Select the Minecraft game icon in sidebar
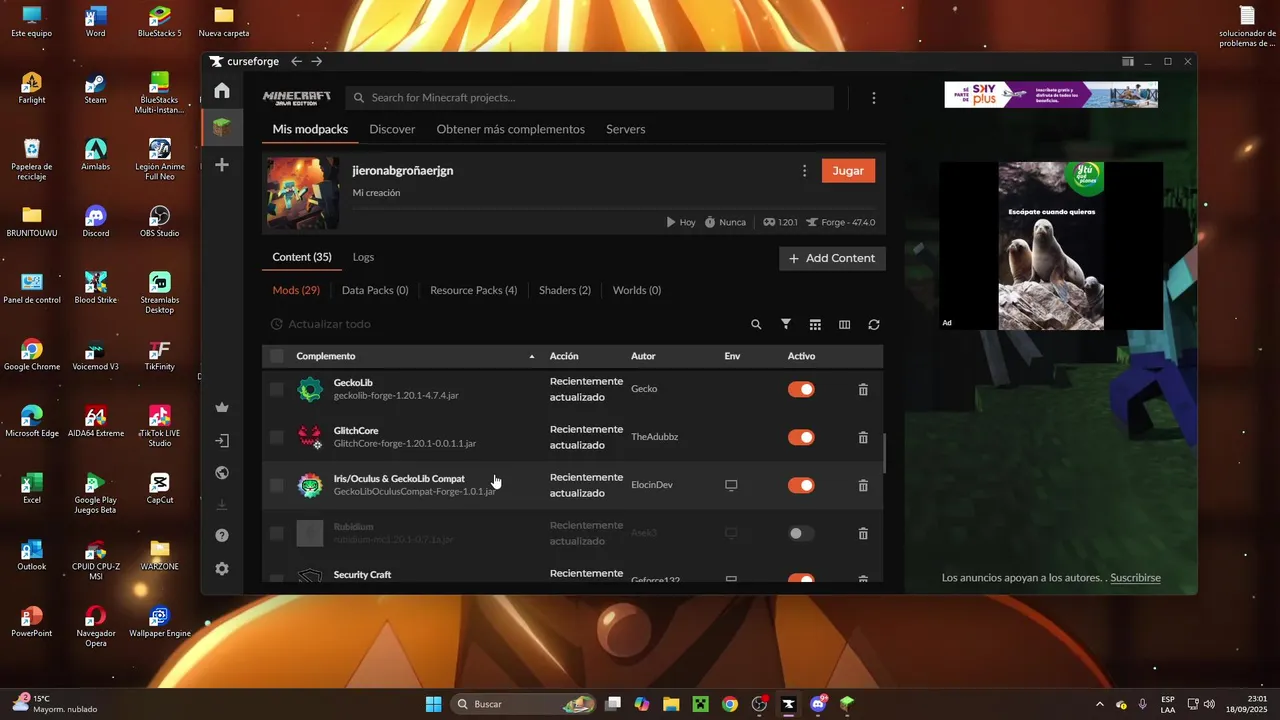The height and width of the screenshot is (720, 1280). pyautogui.click(x=222, y=128)
